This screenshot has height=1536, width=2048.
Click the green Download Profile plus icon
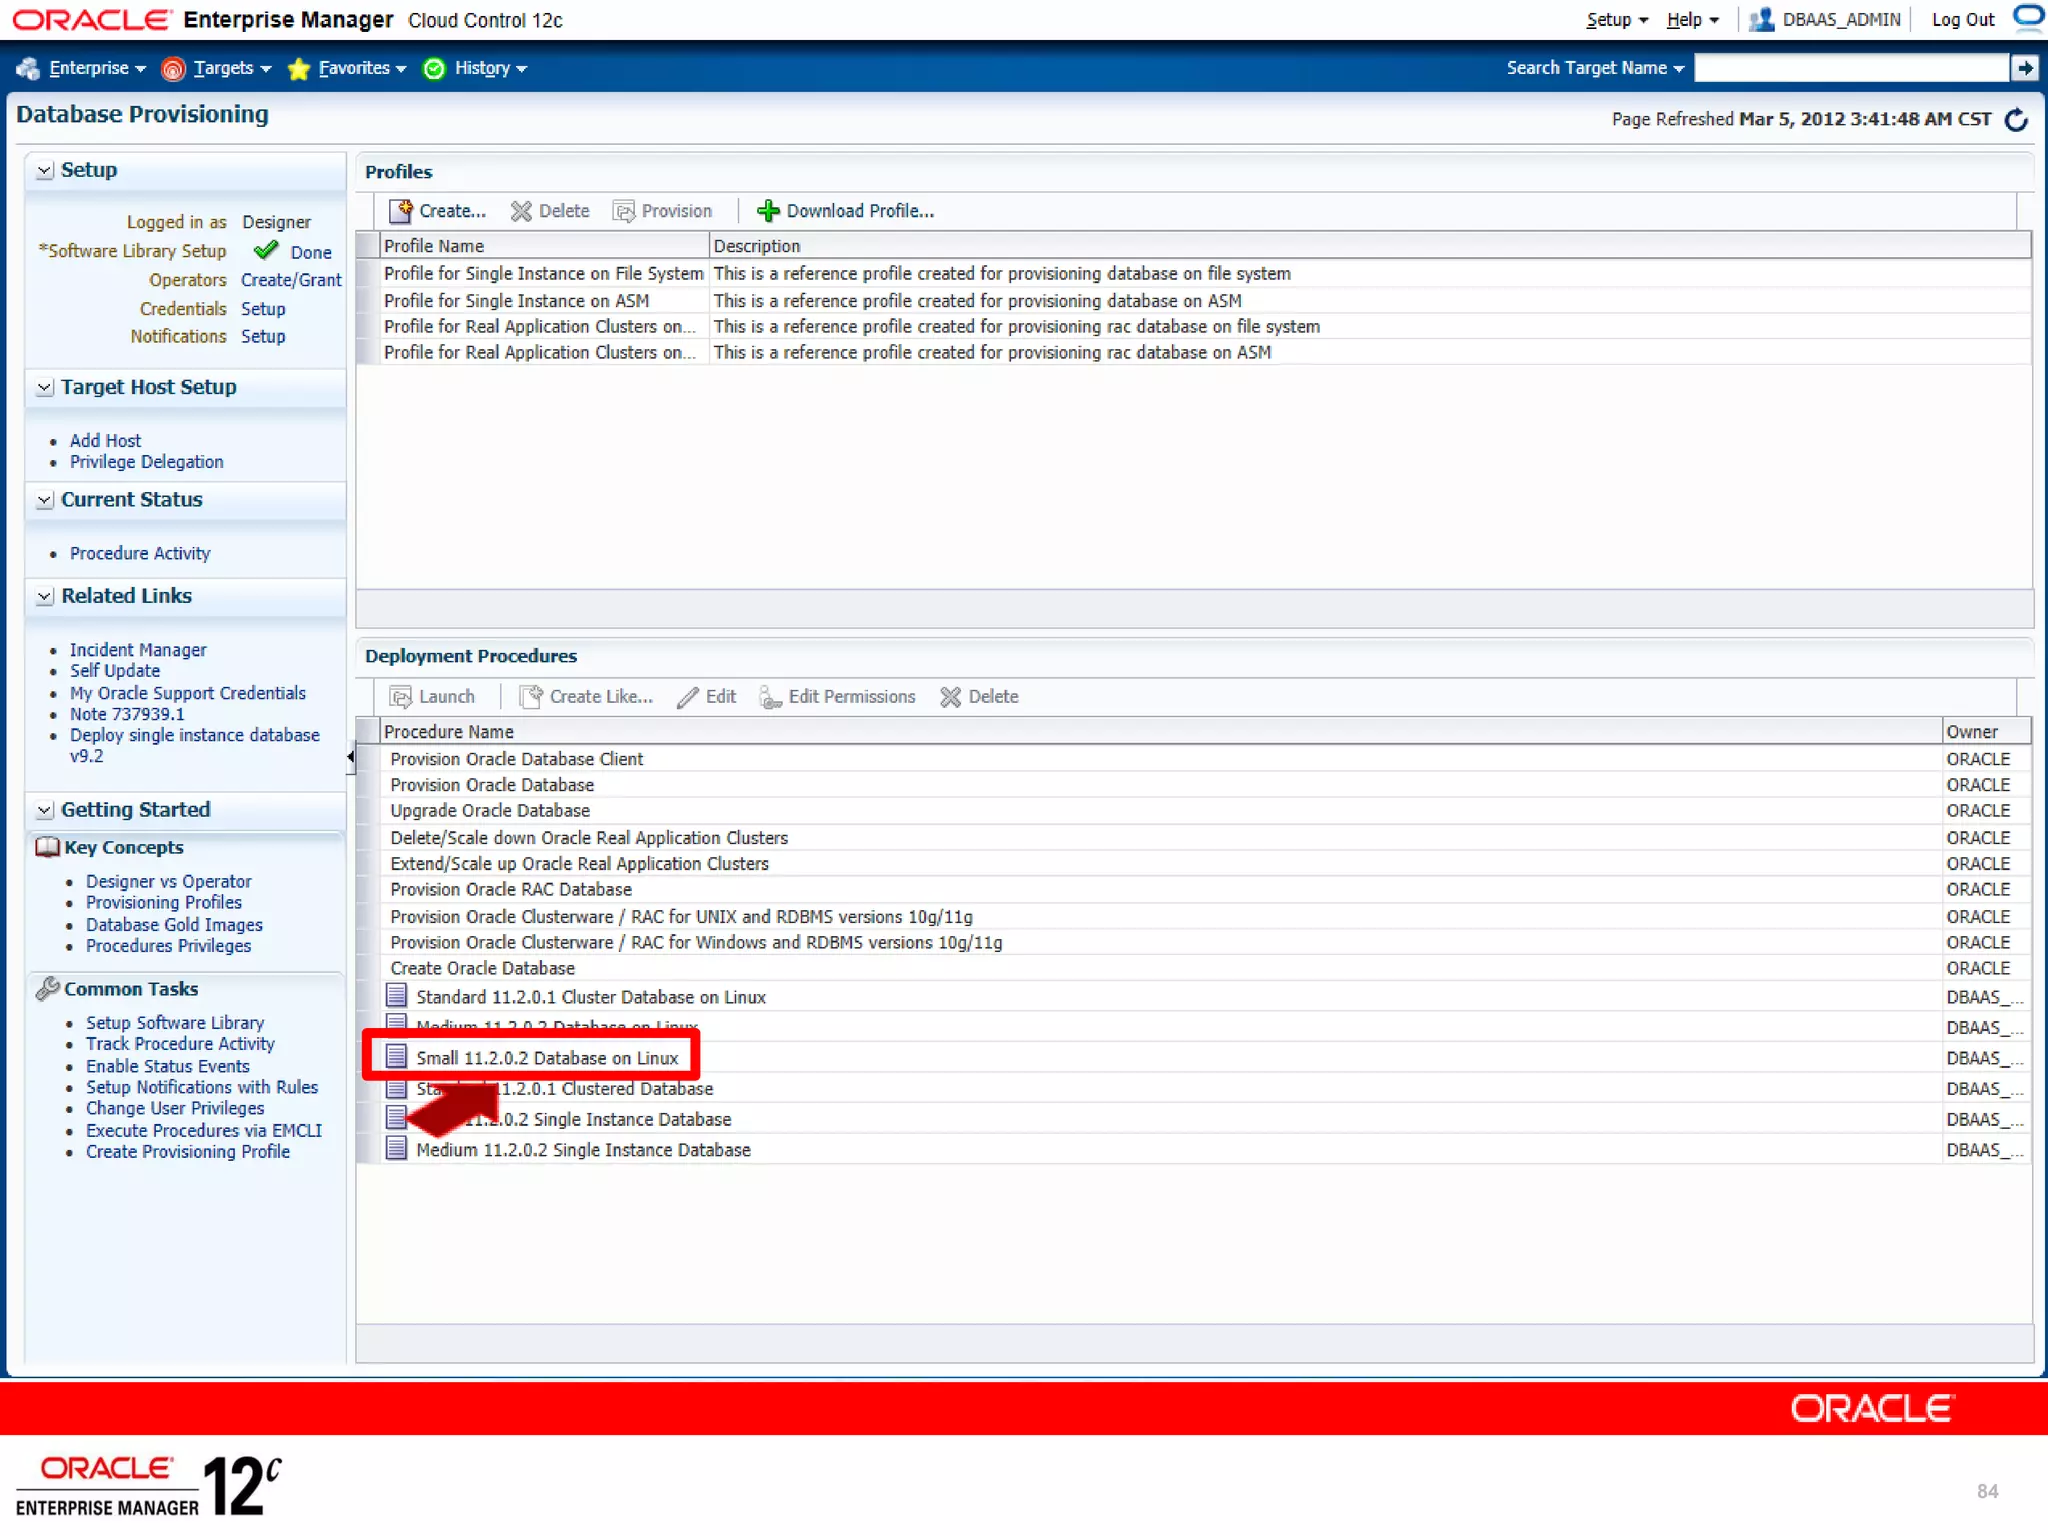[x=767, y=211]
